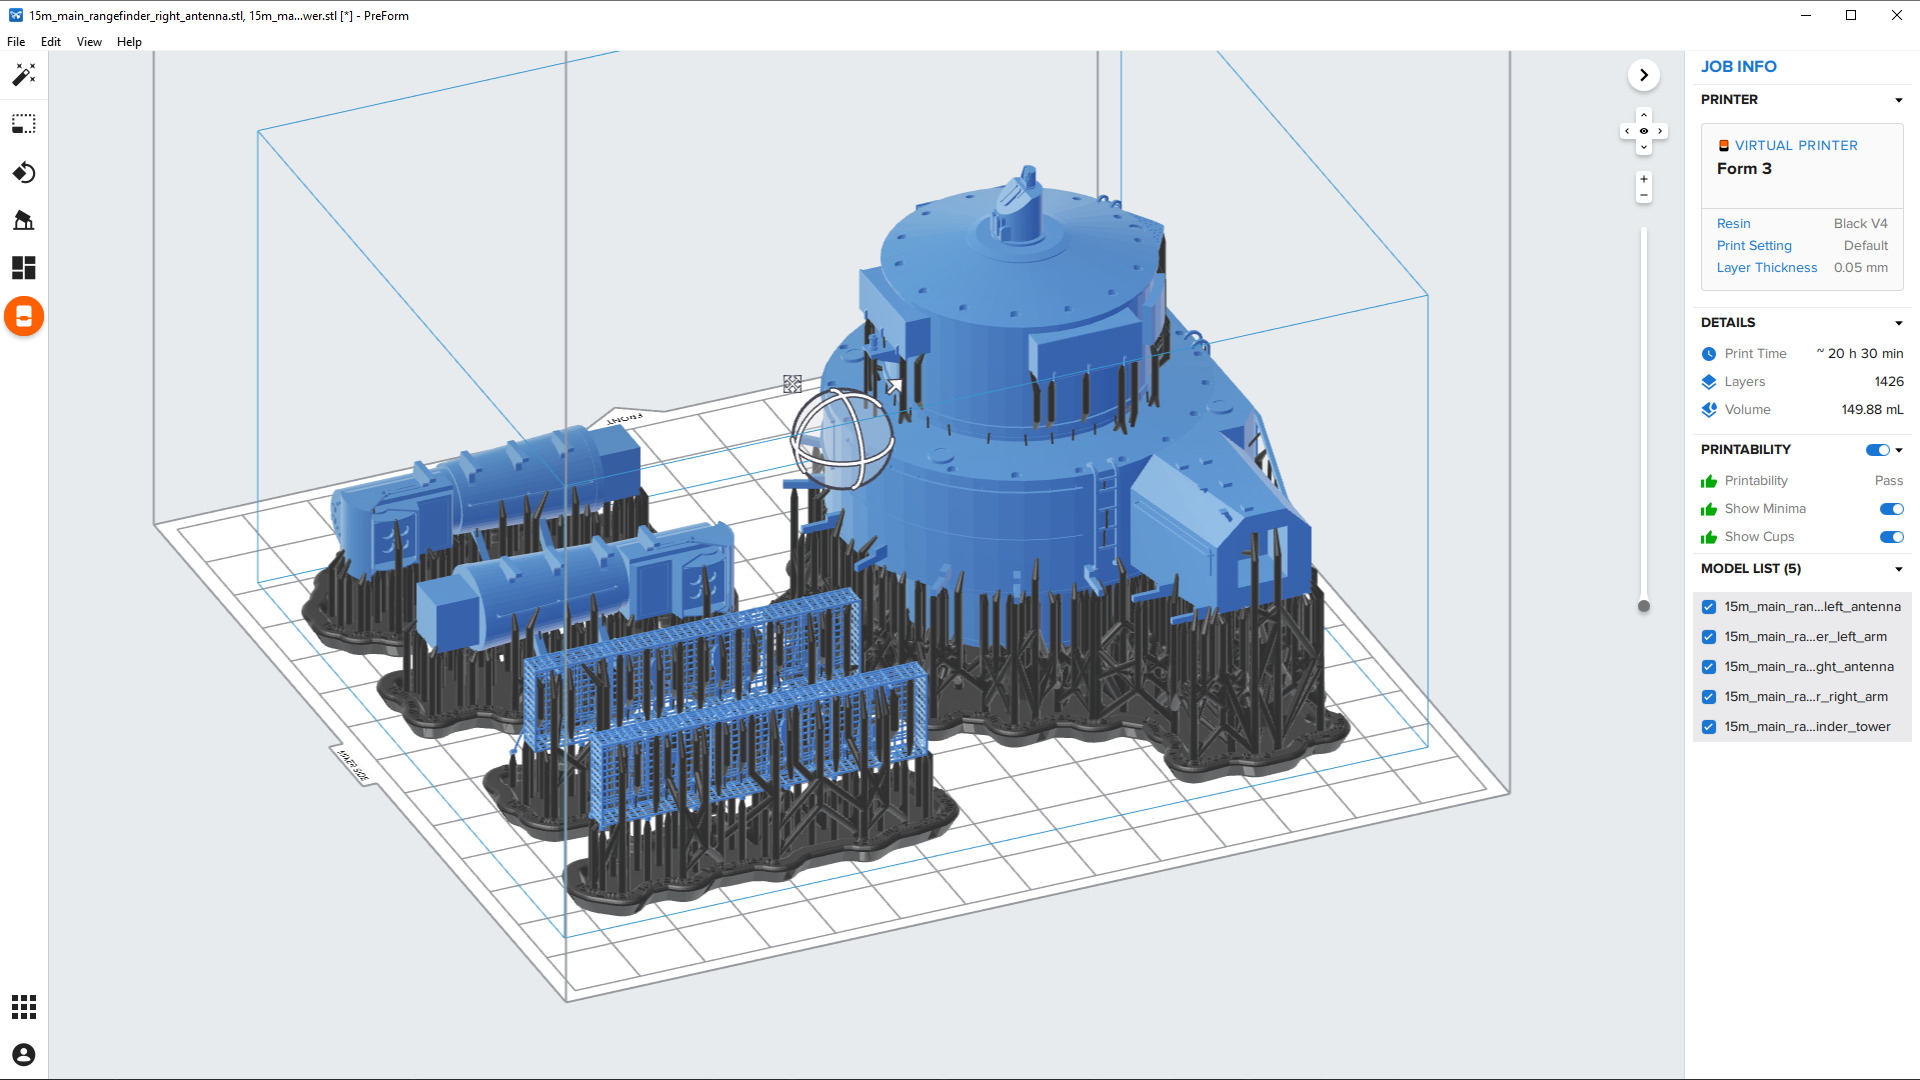The width and height of the screenshot is (1920, 1080).
Task: Open the File menu
Action: pyautogui.click(x=16, y=42)
